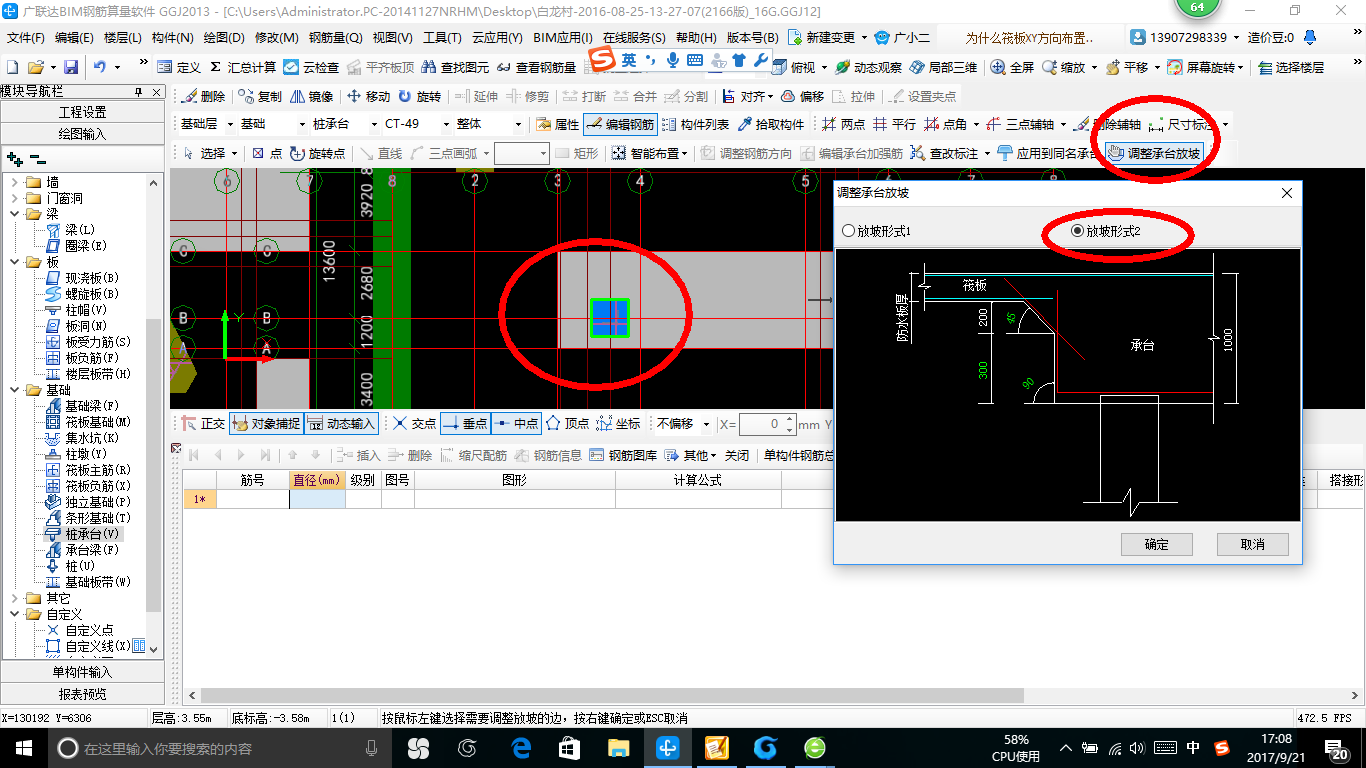Toggle 对象捕捉 object snap

point(265,424)
